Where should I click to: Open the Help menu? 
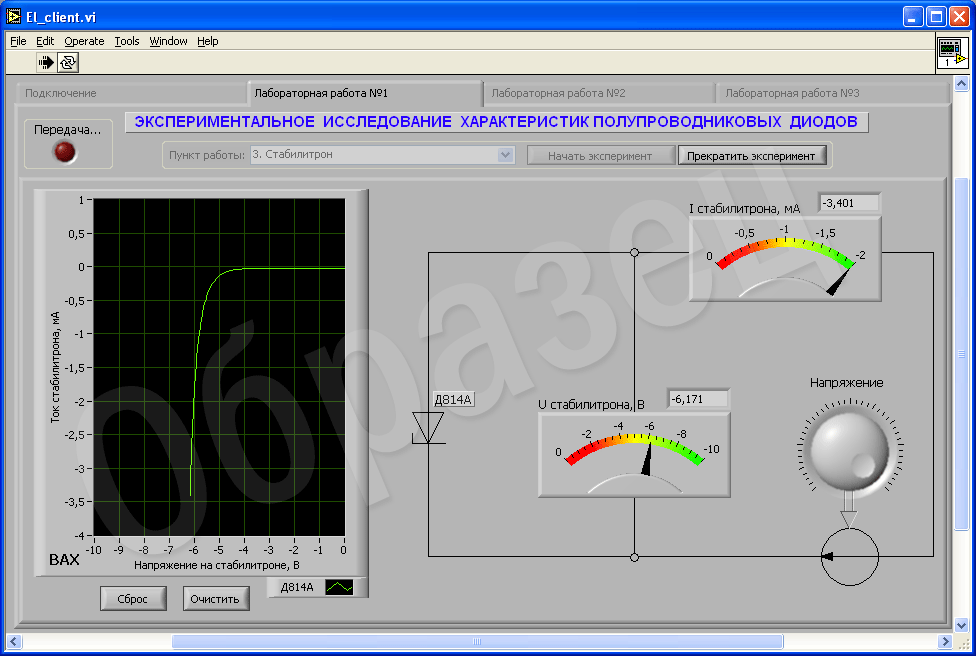(x=207, y=41)
